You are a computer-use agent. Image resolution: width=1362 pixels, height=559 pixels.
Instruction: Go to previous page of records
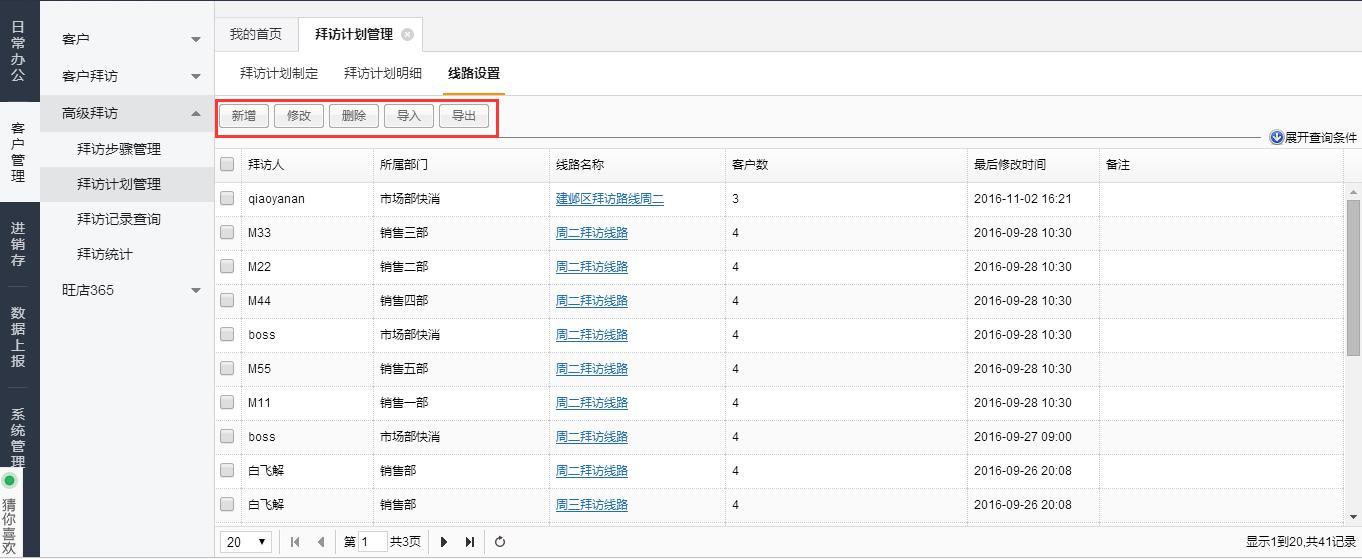click(x=320, y=542)
